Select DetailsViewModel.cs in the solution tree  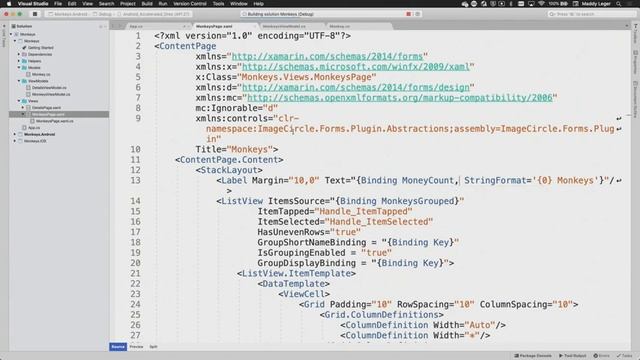coord(49,87)
